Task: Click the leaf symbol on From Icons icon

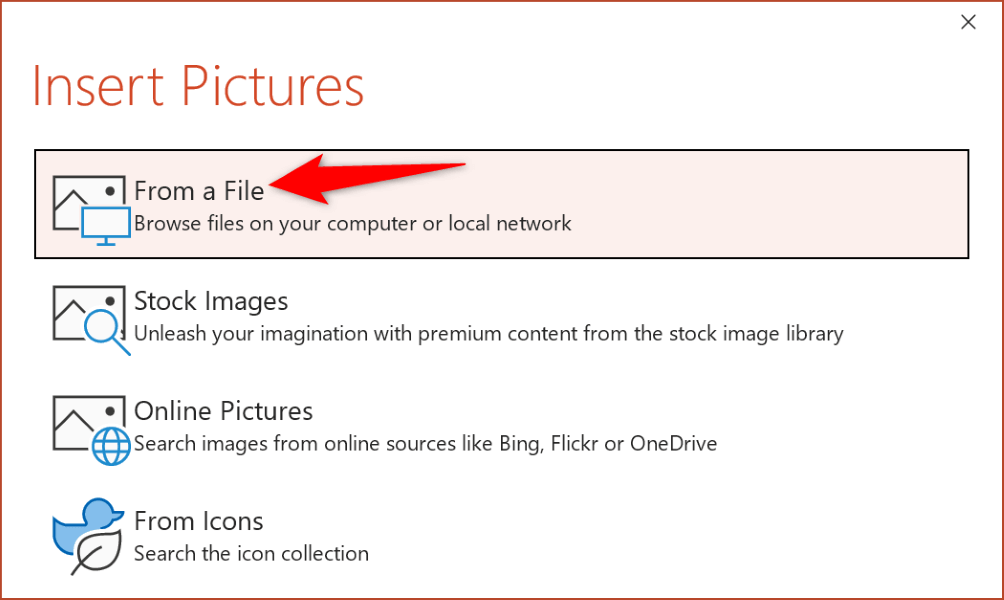Action: coord(98,550)
